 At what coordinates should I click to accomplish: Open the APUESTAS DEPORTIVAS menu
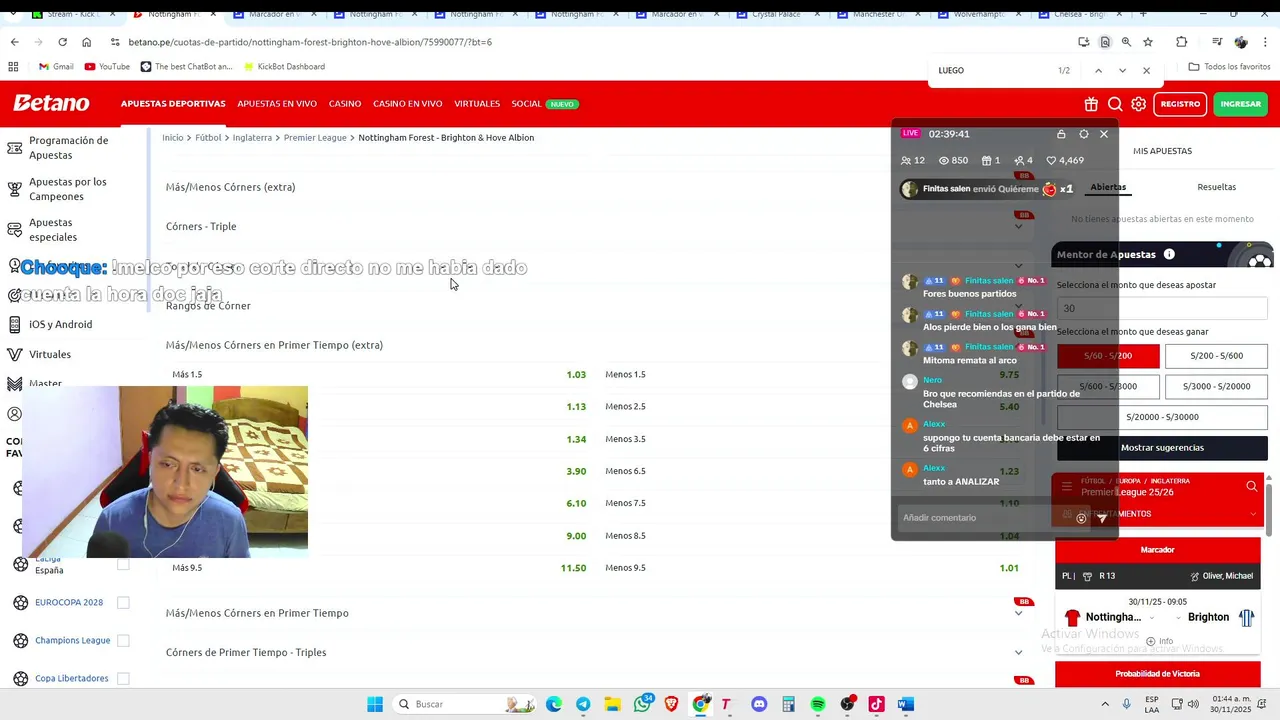(x=173, y=104)
